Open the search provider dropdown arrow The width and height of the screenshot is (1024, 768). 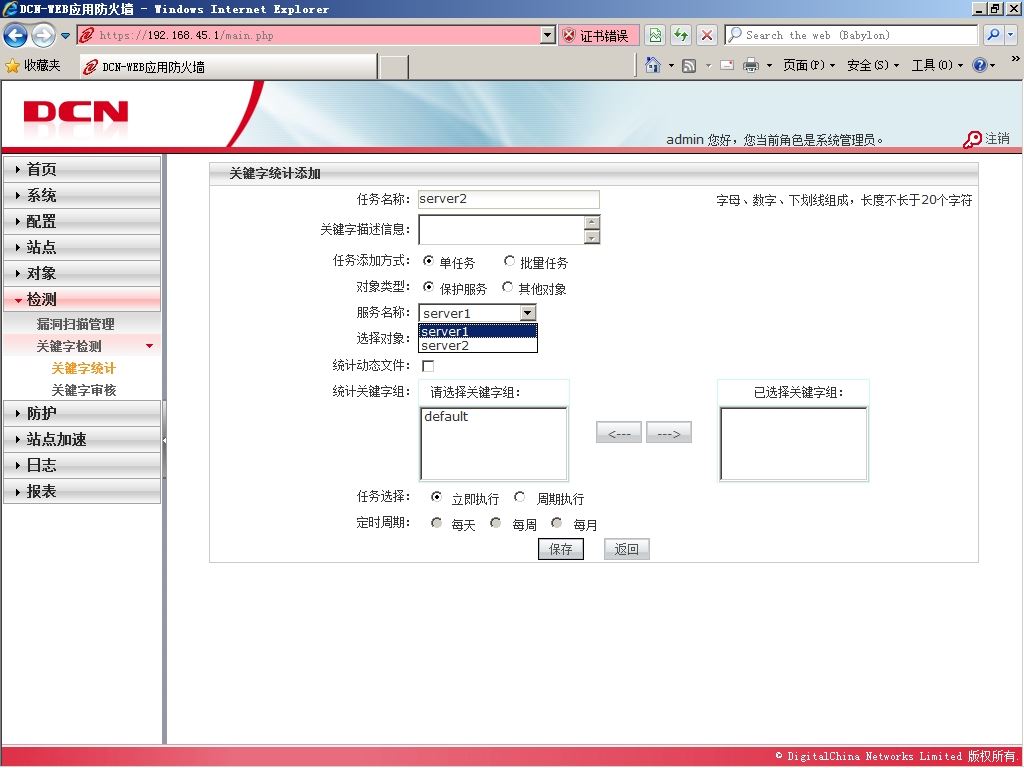click(1011, 35)
